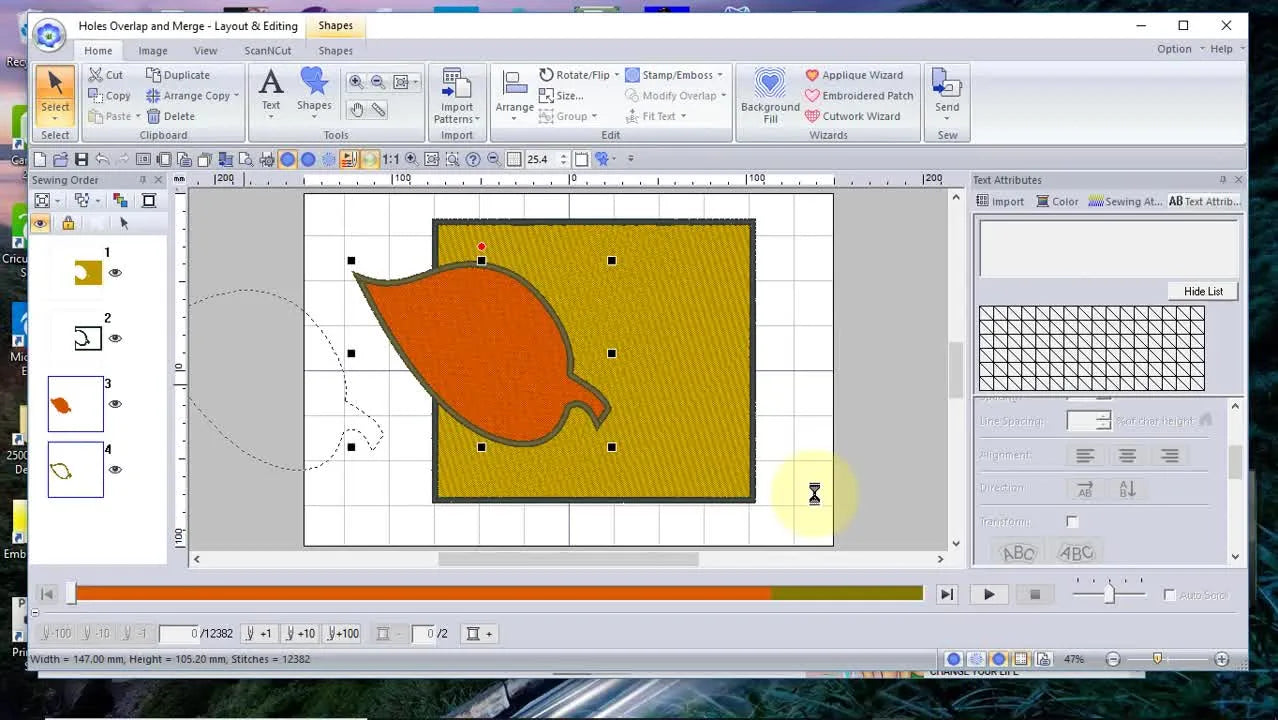Toggle visibility of Sewing Order item 1

(x=115, y=272)
